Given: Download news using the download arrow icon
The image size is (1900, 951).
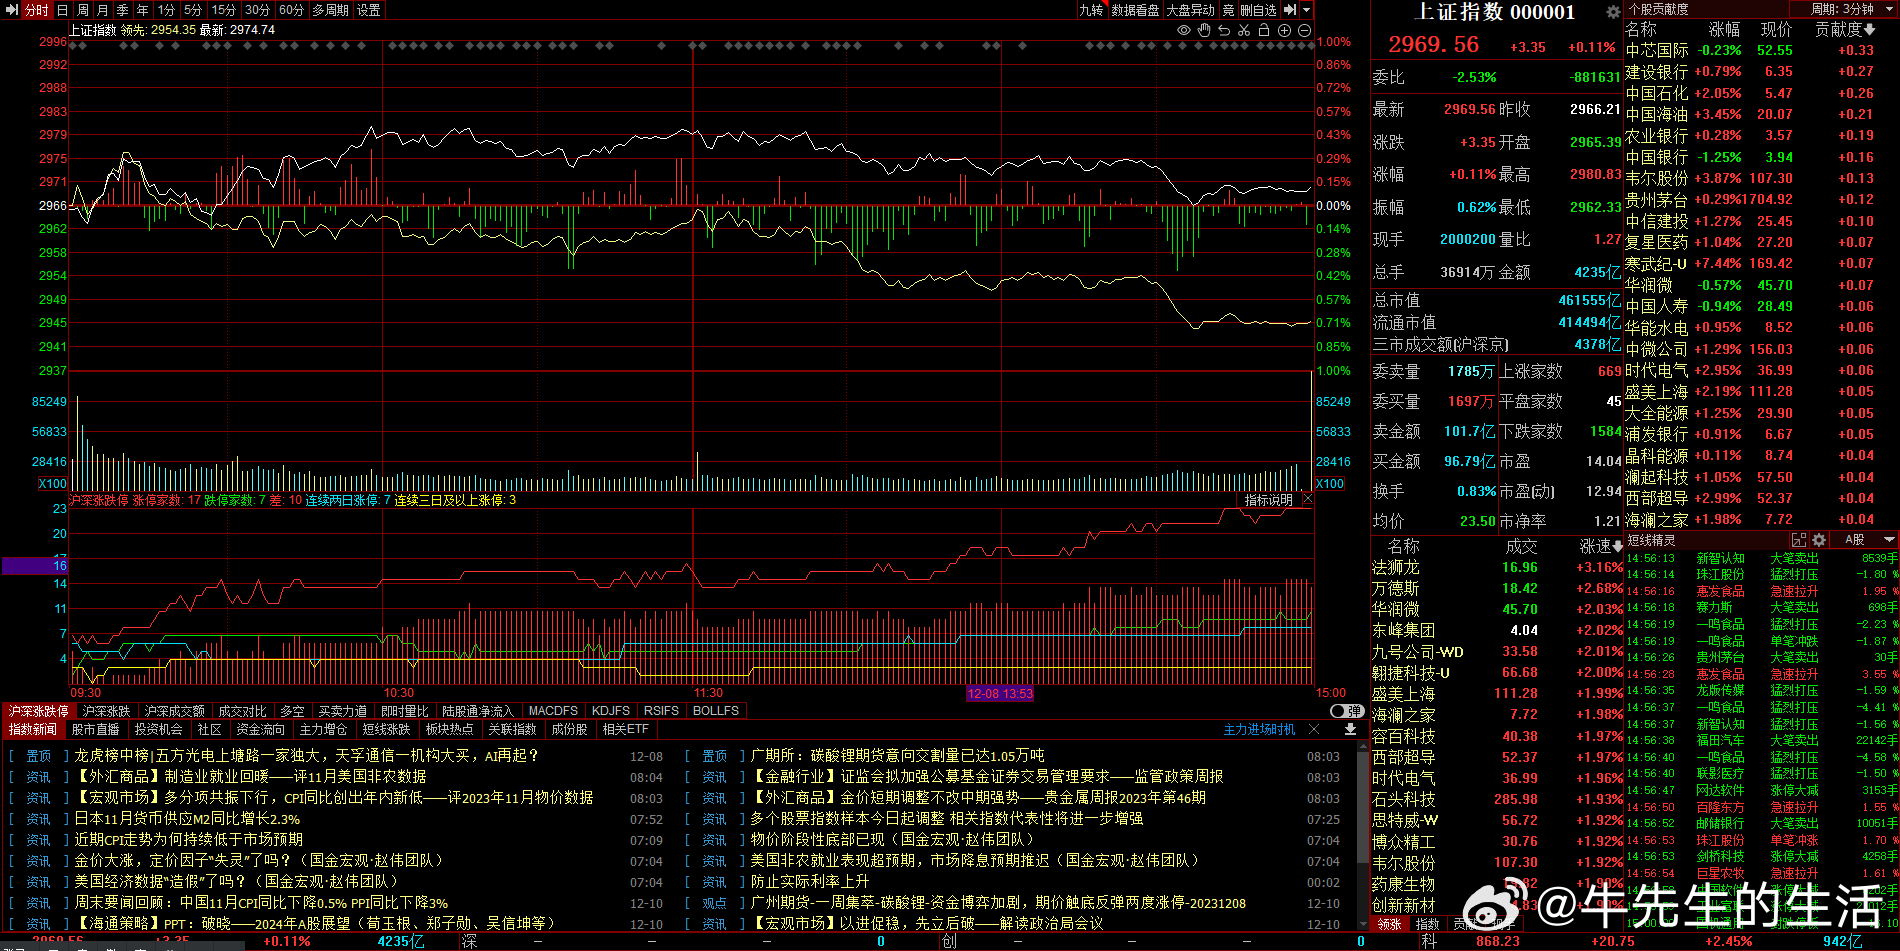Looking at the screenshot, I should click(x=1350, y=730).
